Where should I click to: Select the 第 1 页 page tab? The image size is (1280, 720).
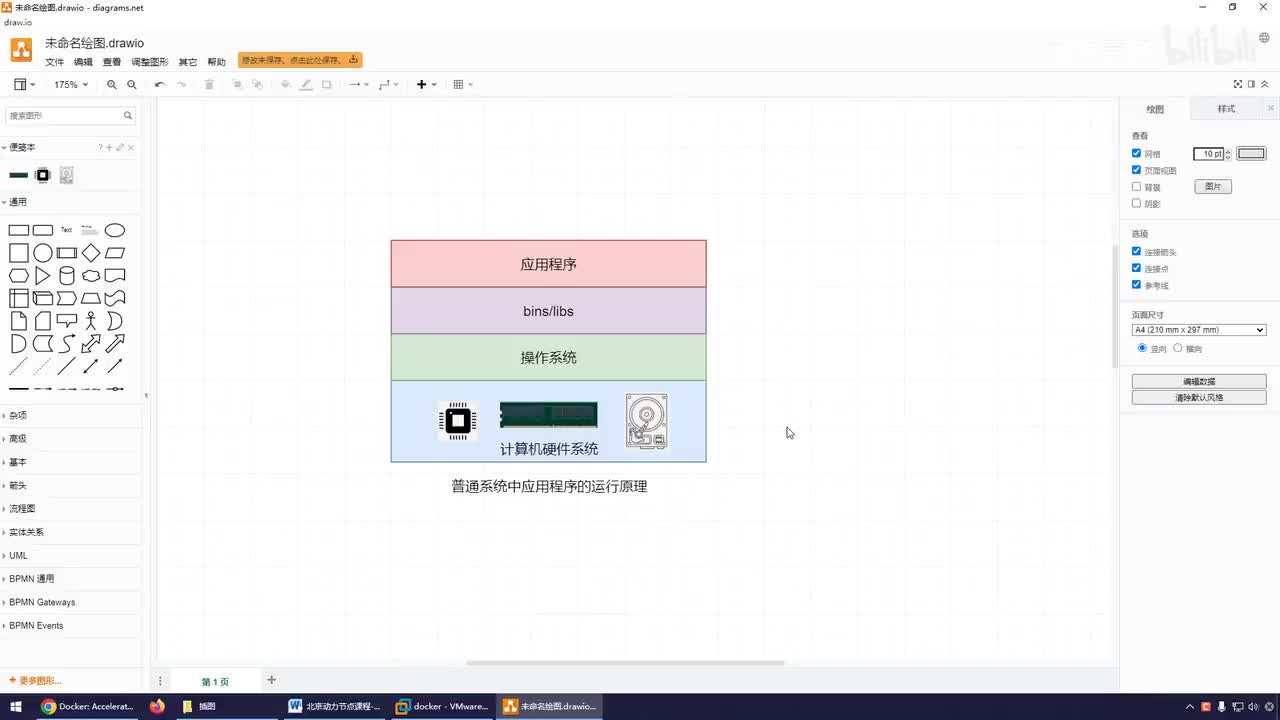tap(215, 682)
